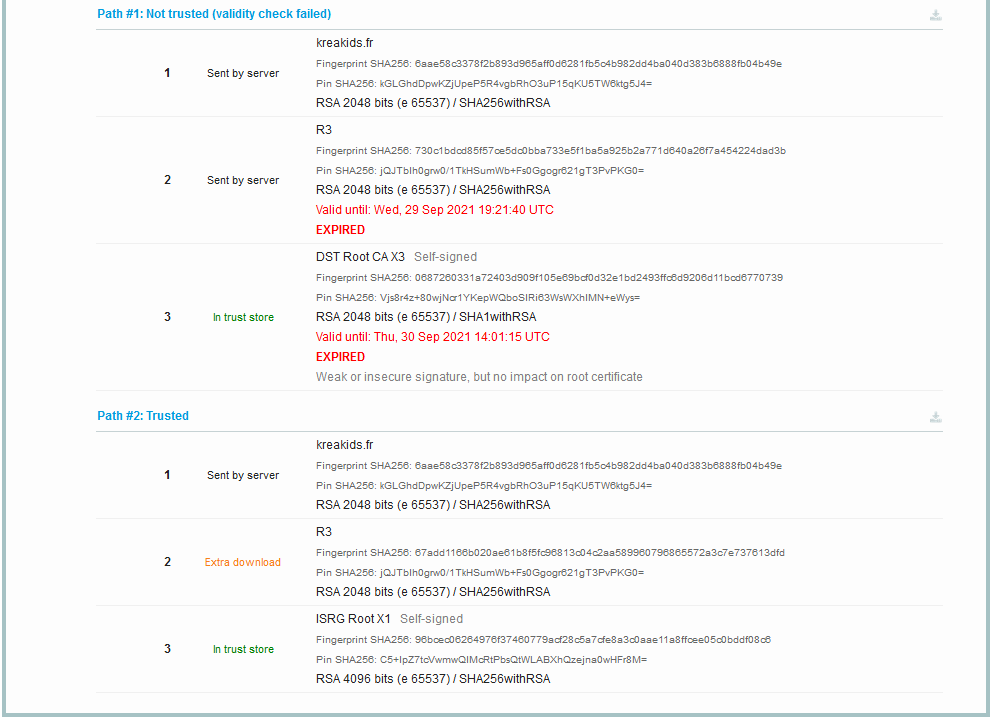Image resolution: width=992 pixels, height=717 pixels.
Task: Click the 'RSA 4096 bits' key info line
Action: pos(432,679)
